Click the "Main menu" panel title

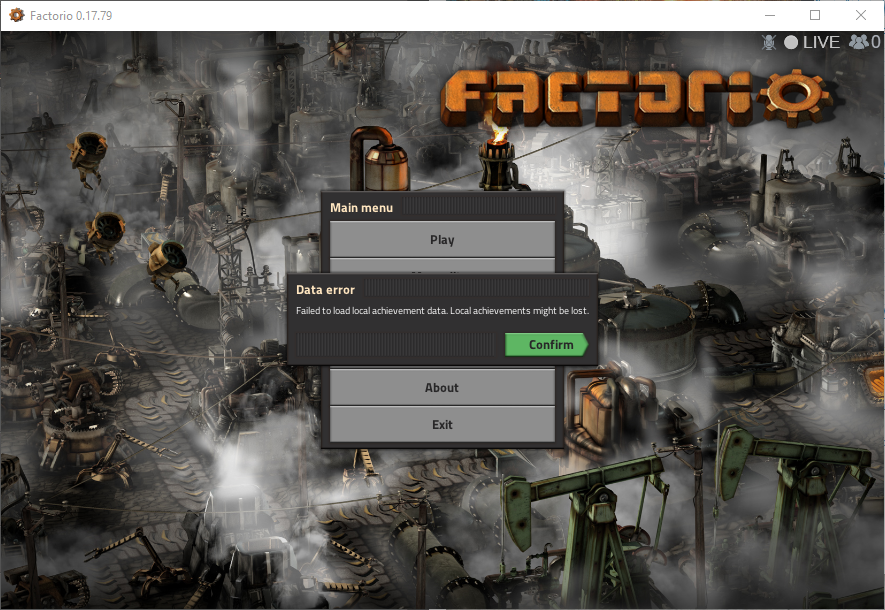(x=361, y=208)
